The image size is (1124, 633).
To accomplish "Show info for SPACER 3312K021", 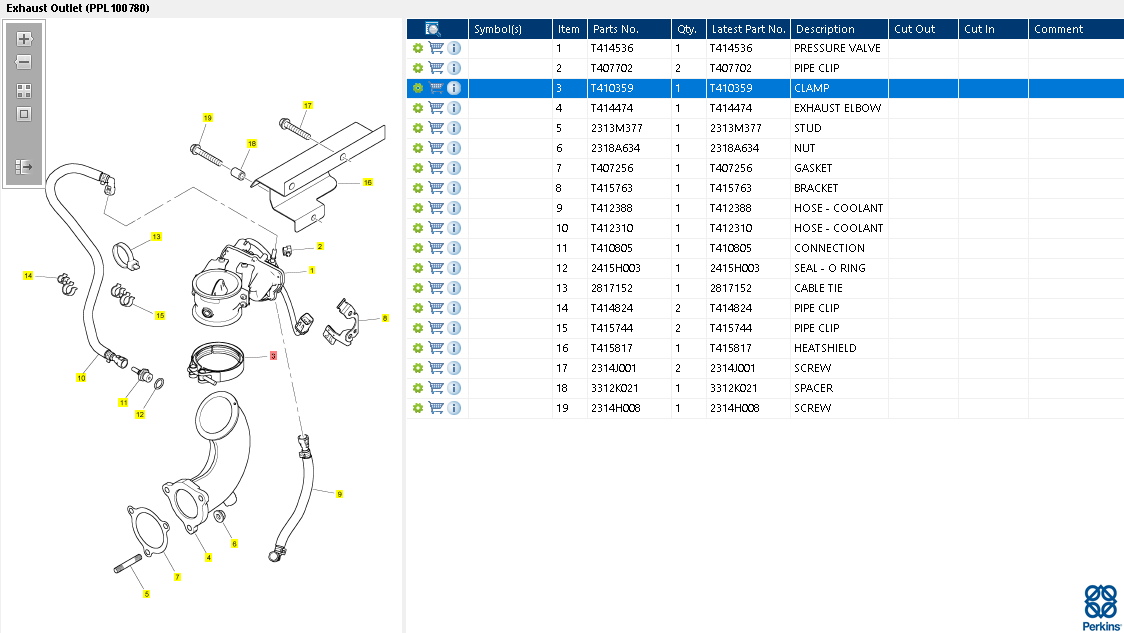I will coord(454,388).
